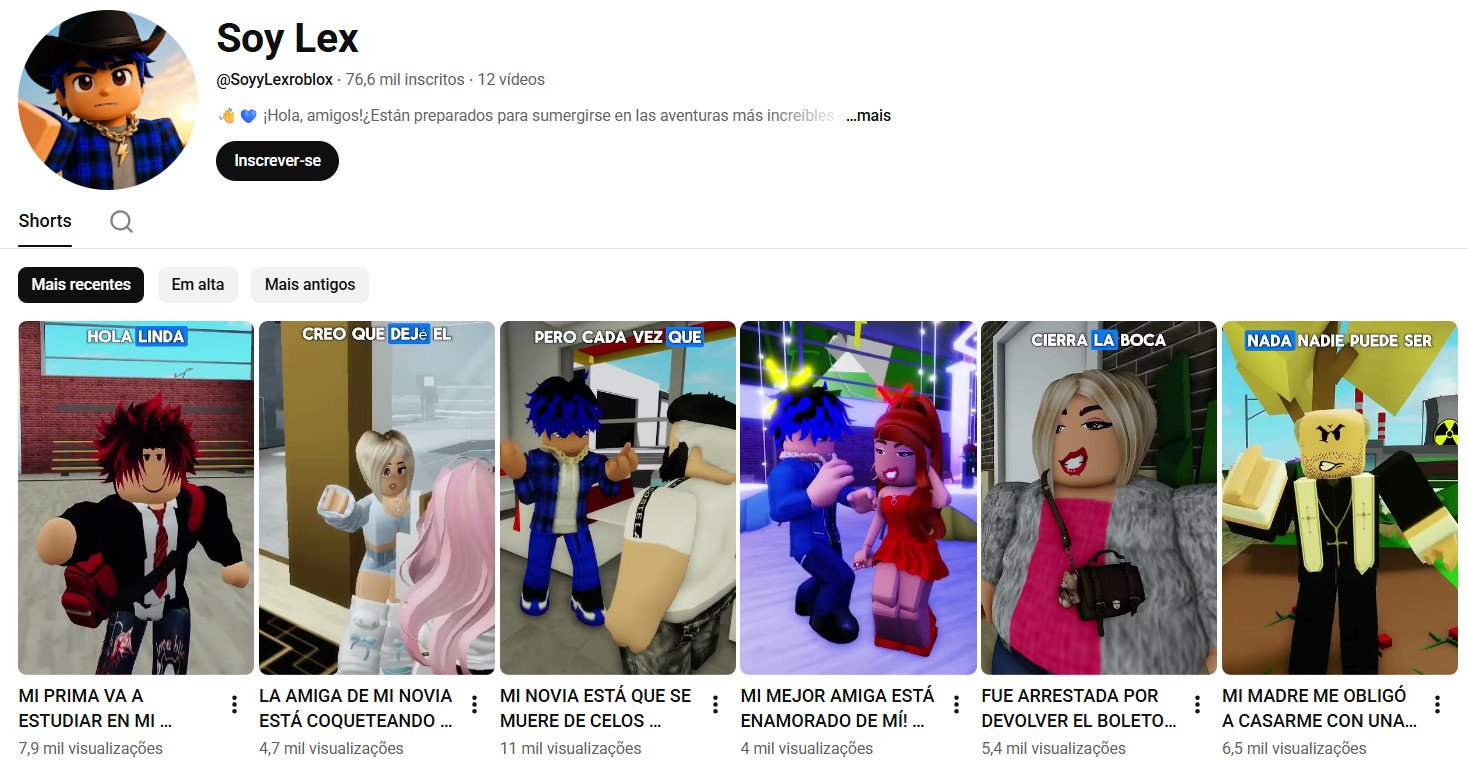Click the Soy Lex channel avatar
The width and height of the screenshot is (1468, 760).
click(x=105, y=100)
